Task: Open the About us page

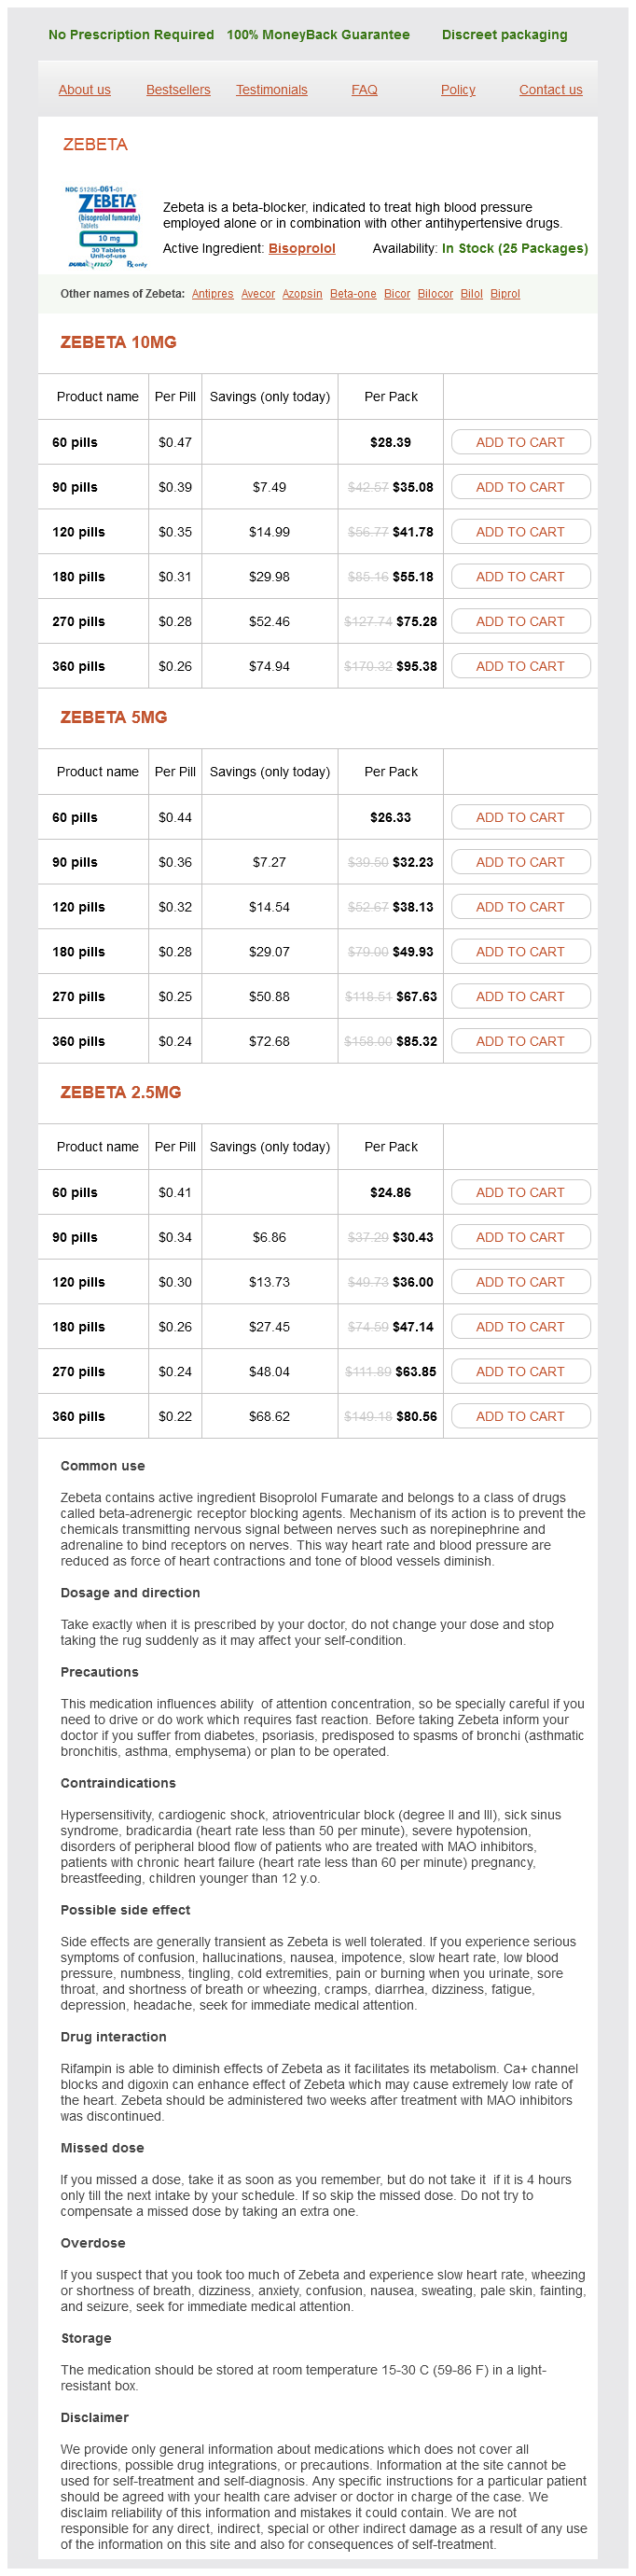Action: [x=84, y=90]
